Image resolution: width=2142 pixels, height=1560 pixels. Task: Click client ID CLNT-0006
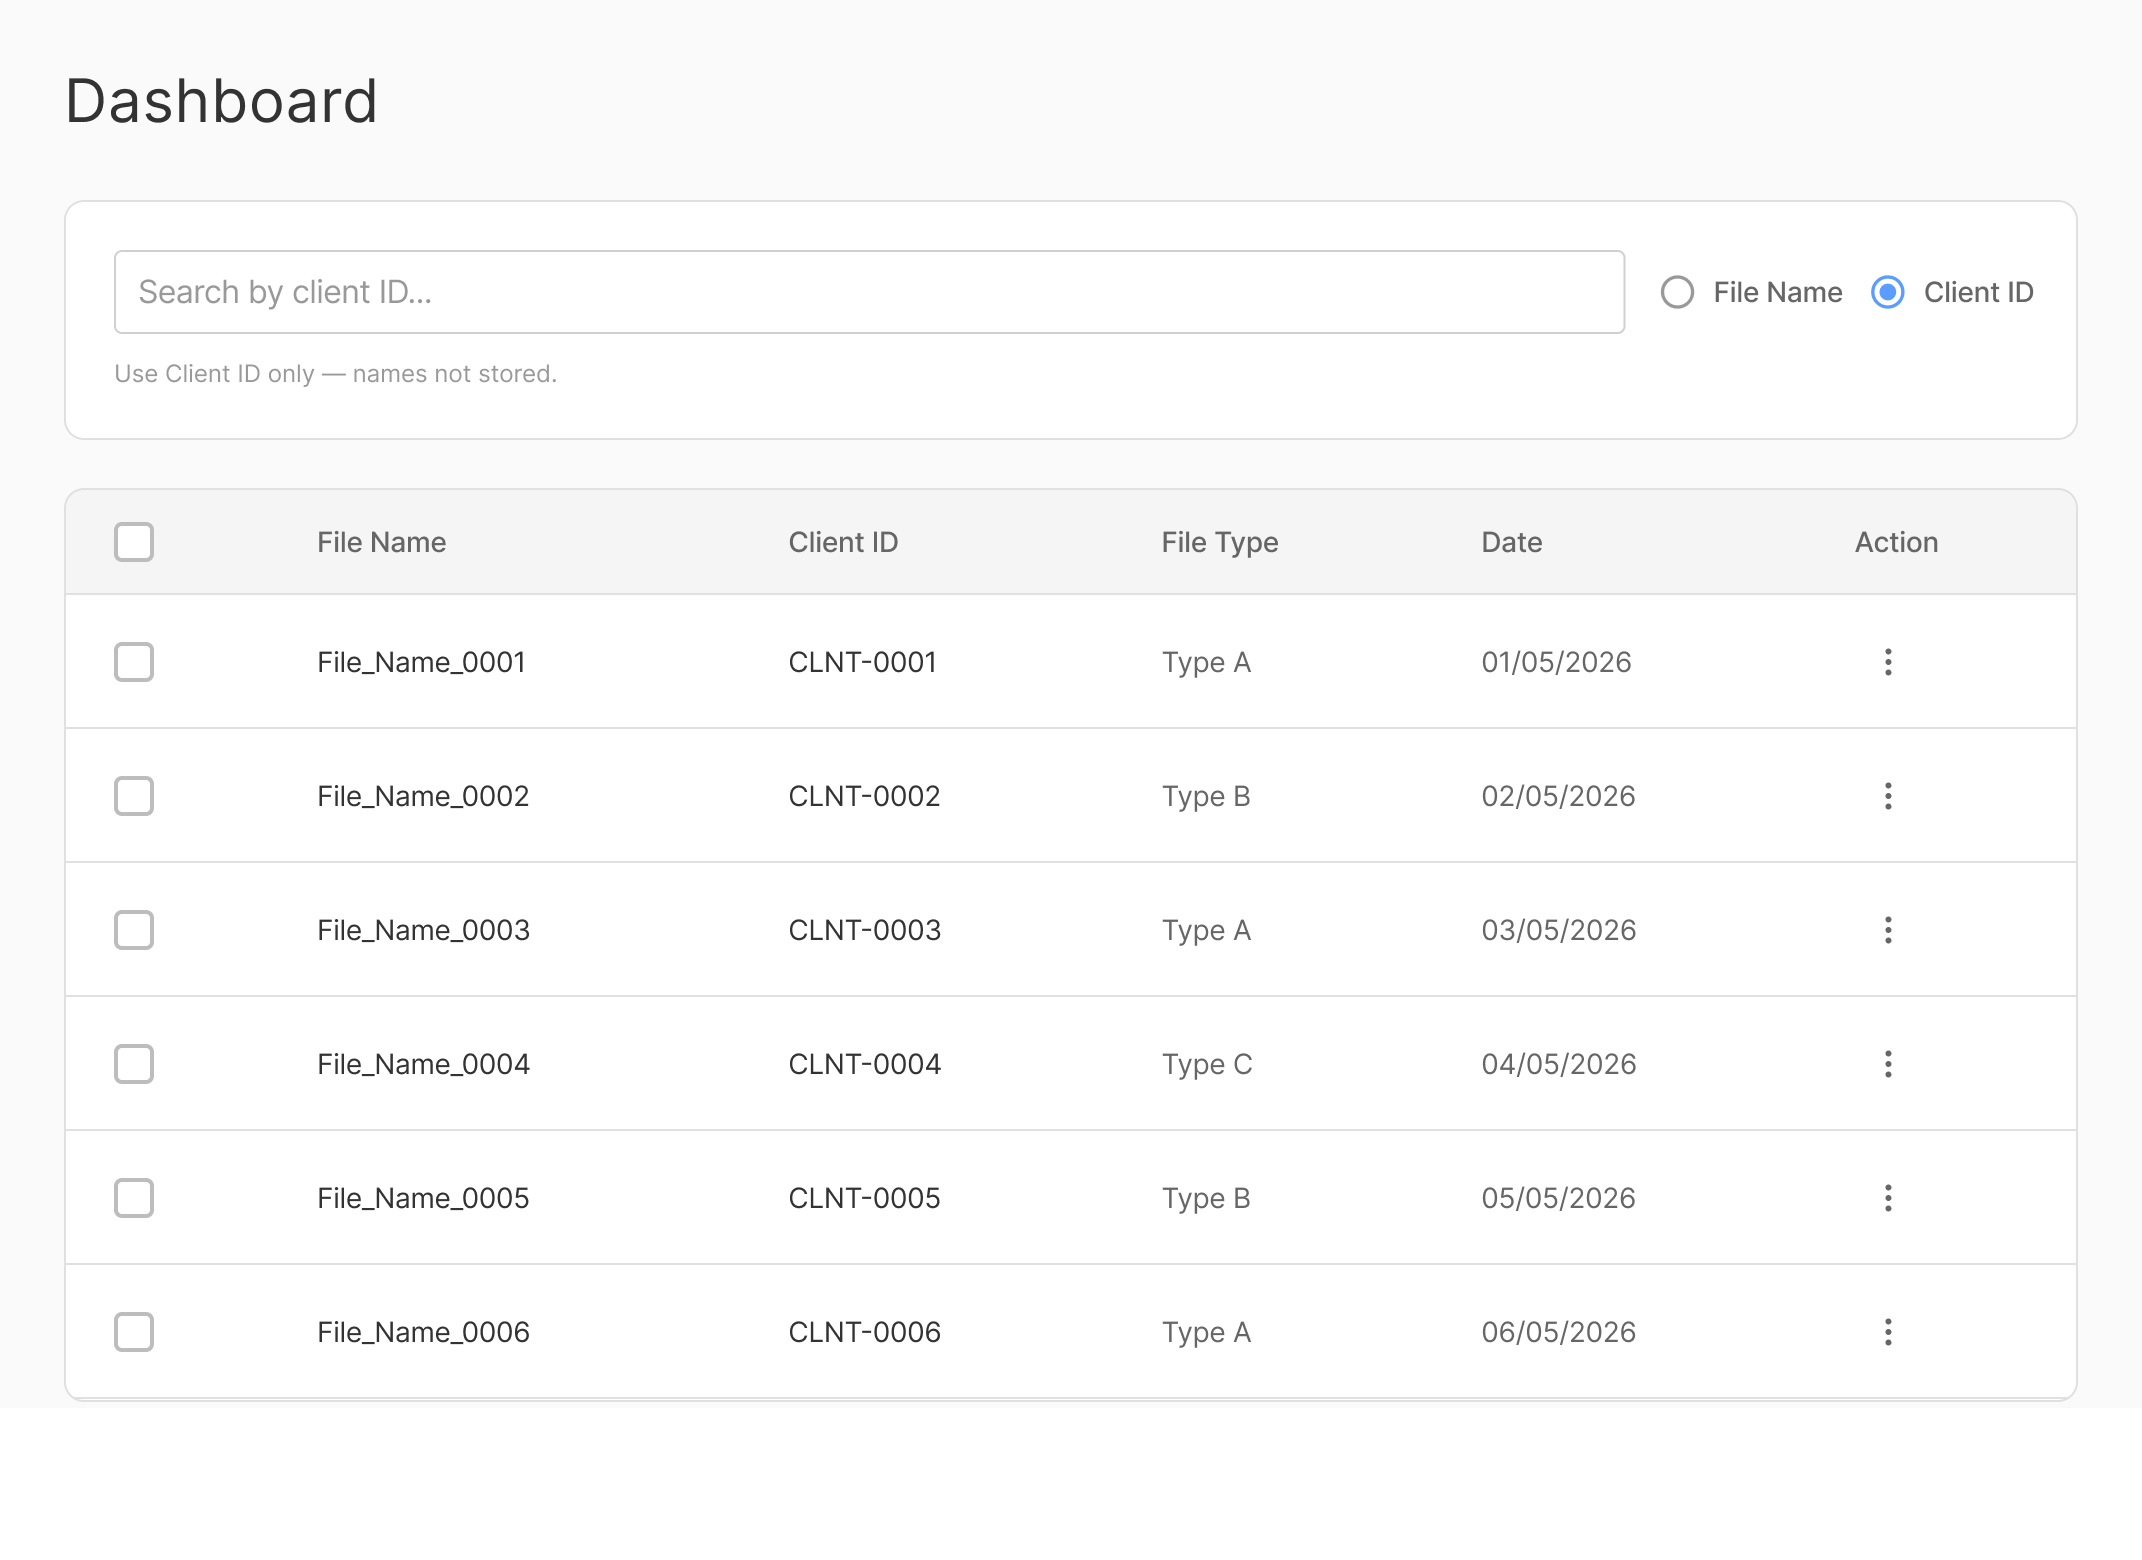click(864, 1332)
